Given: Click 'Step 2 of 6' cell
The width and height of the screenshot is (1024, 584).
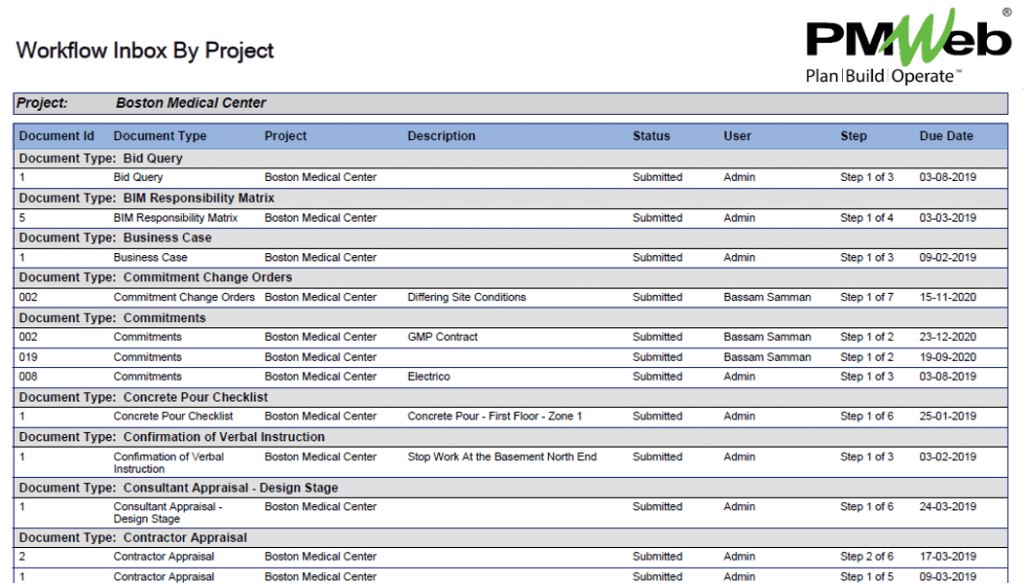Looking at the screenshot, I should point(867,557).
